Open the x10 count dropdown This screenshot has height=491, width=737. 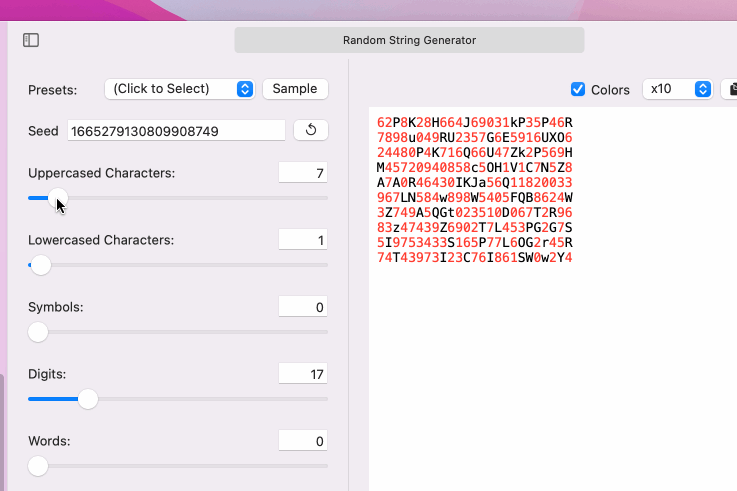[677, 89]
